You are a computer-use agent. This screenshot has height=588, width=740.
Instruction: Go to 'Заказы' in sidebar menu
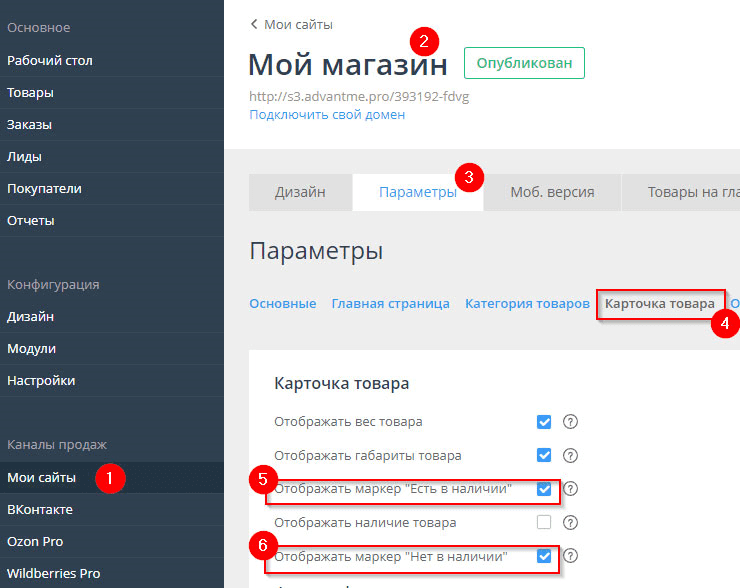pyautogui.click(x=30, y=125)
